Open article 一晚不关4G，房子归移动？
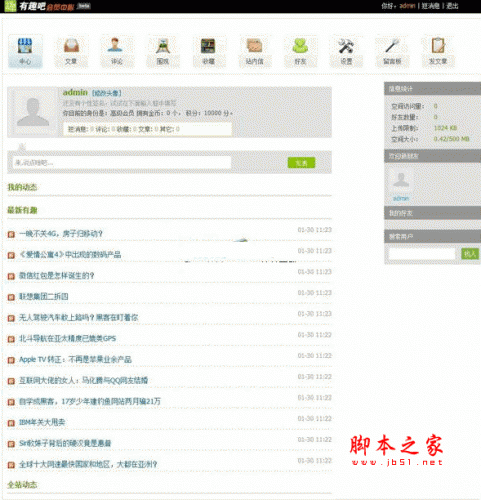481x500 pixels. click(61, 234)
